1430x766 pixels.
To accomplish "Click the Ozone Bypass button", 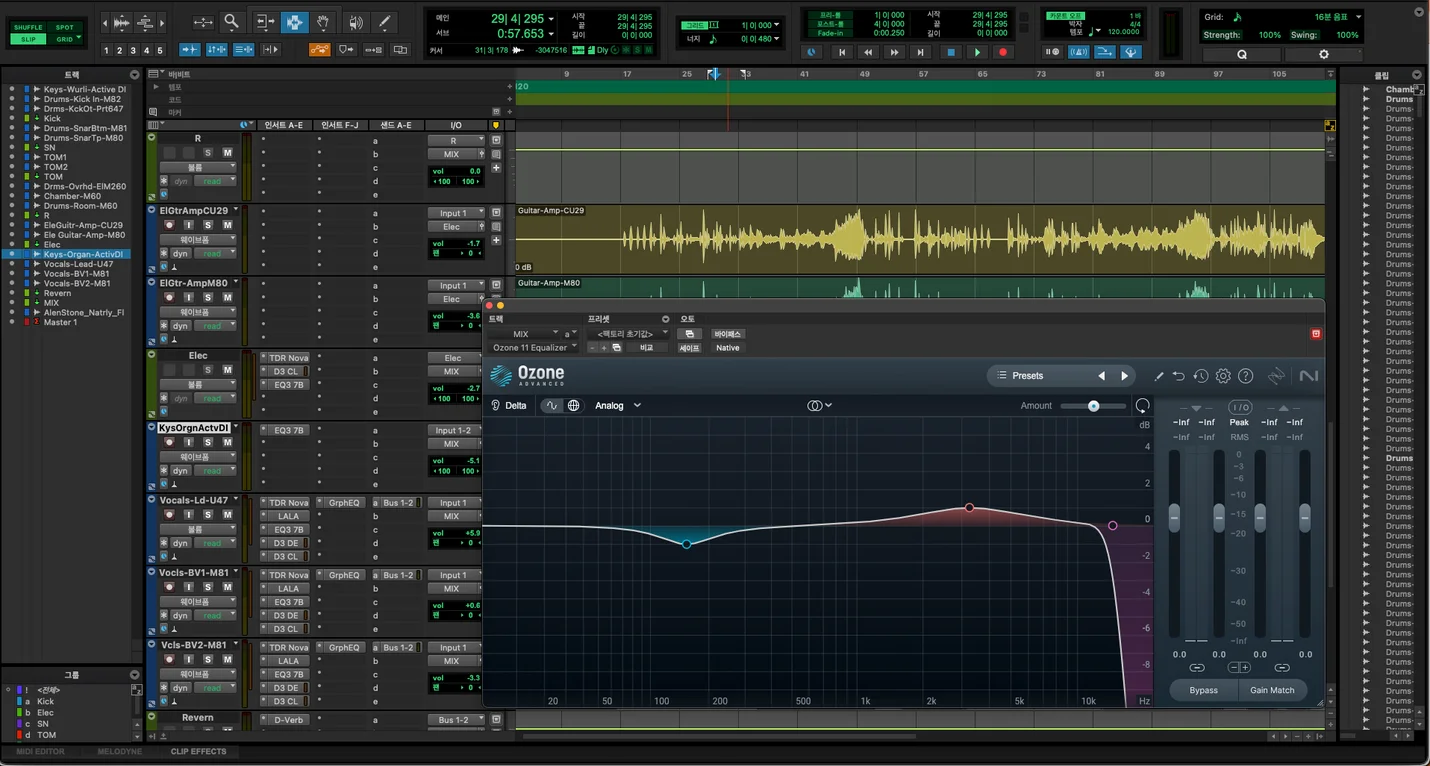I will [1204, 690].
